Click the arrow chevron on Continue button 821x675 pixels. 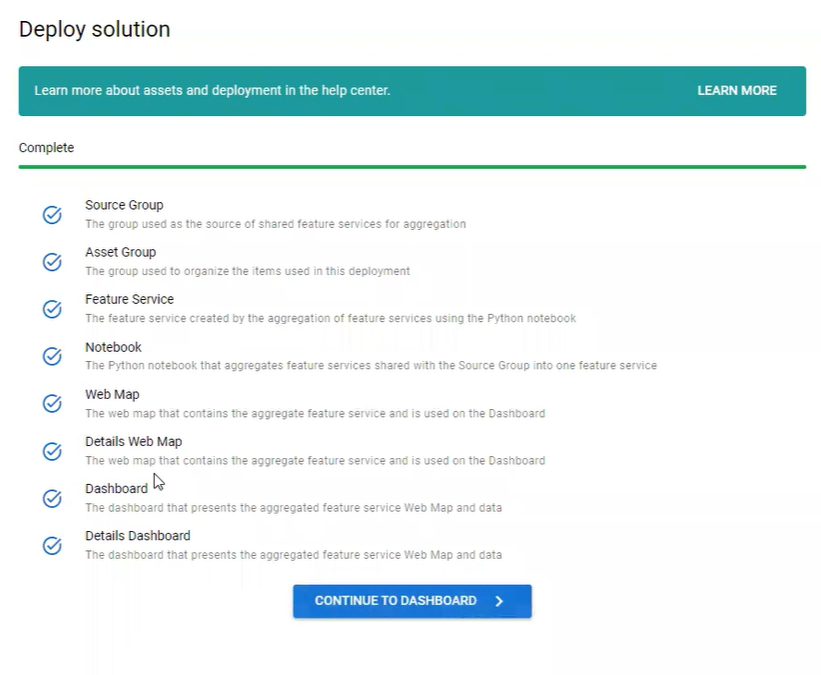(499, 601)
